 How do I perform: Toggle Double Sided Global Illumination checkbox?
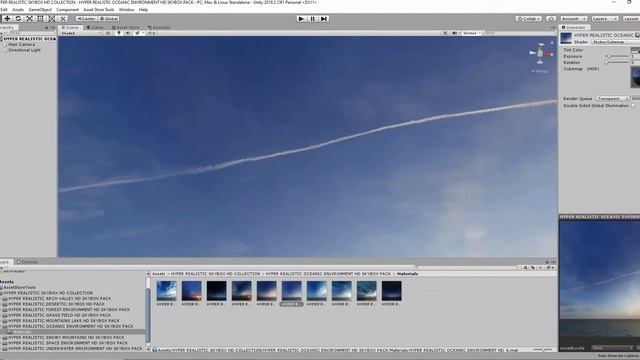633,105
